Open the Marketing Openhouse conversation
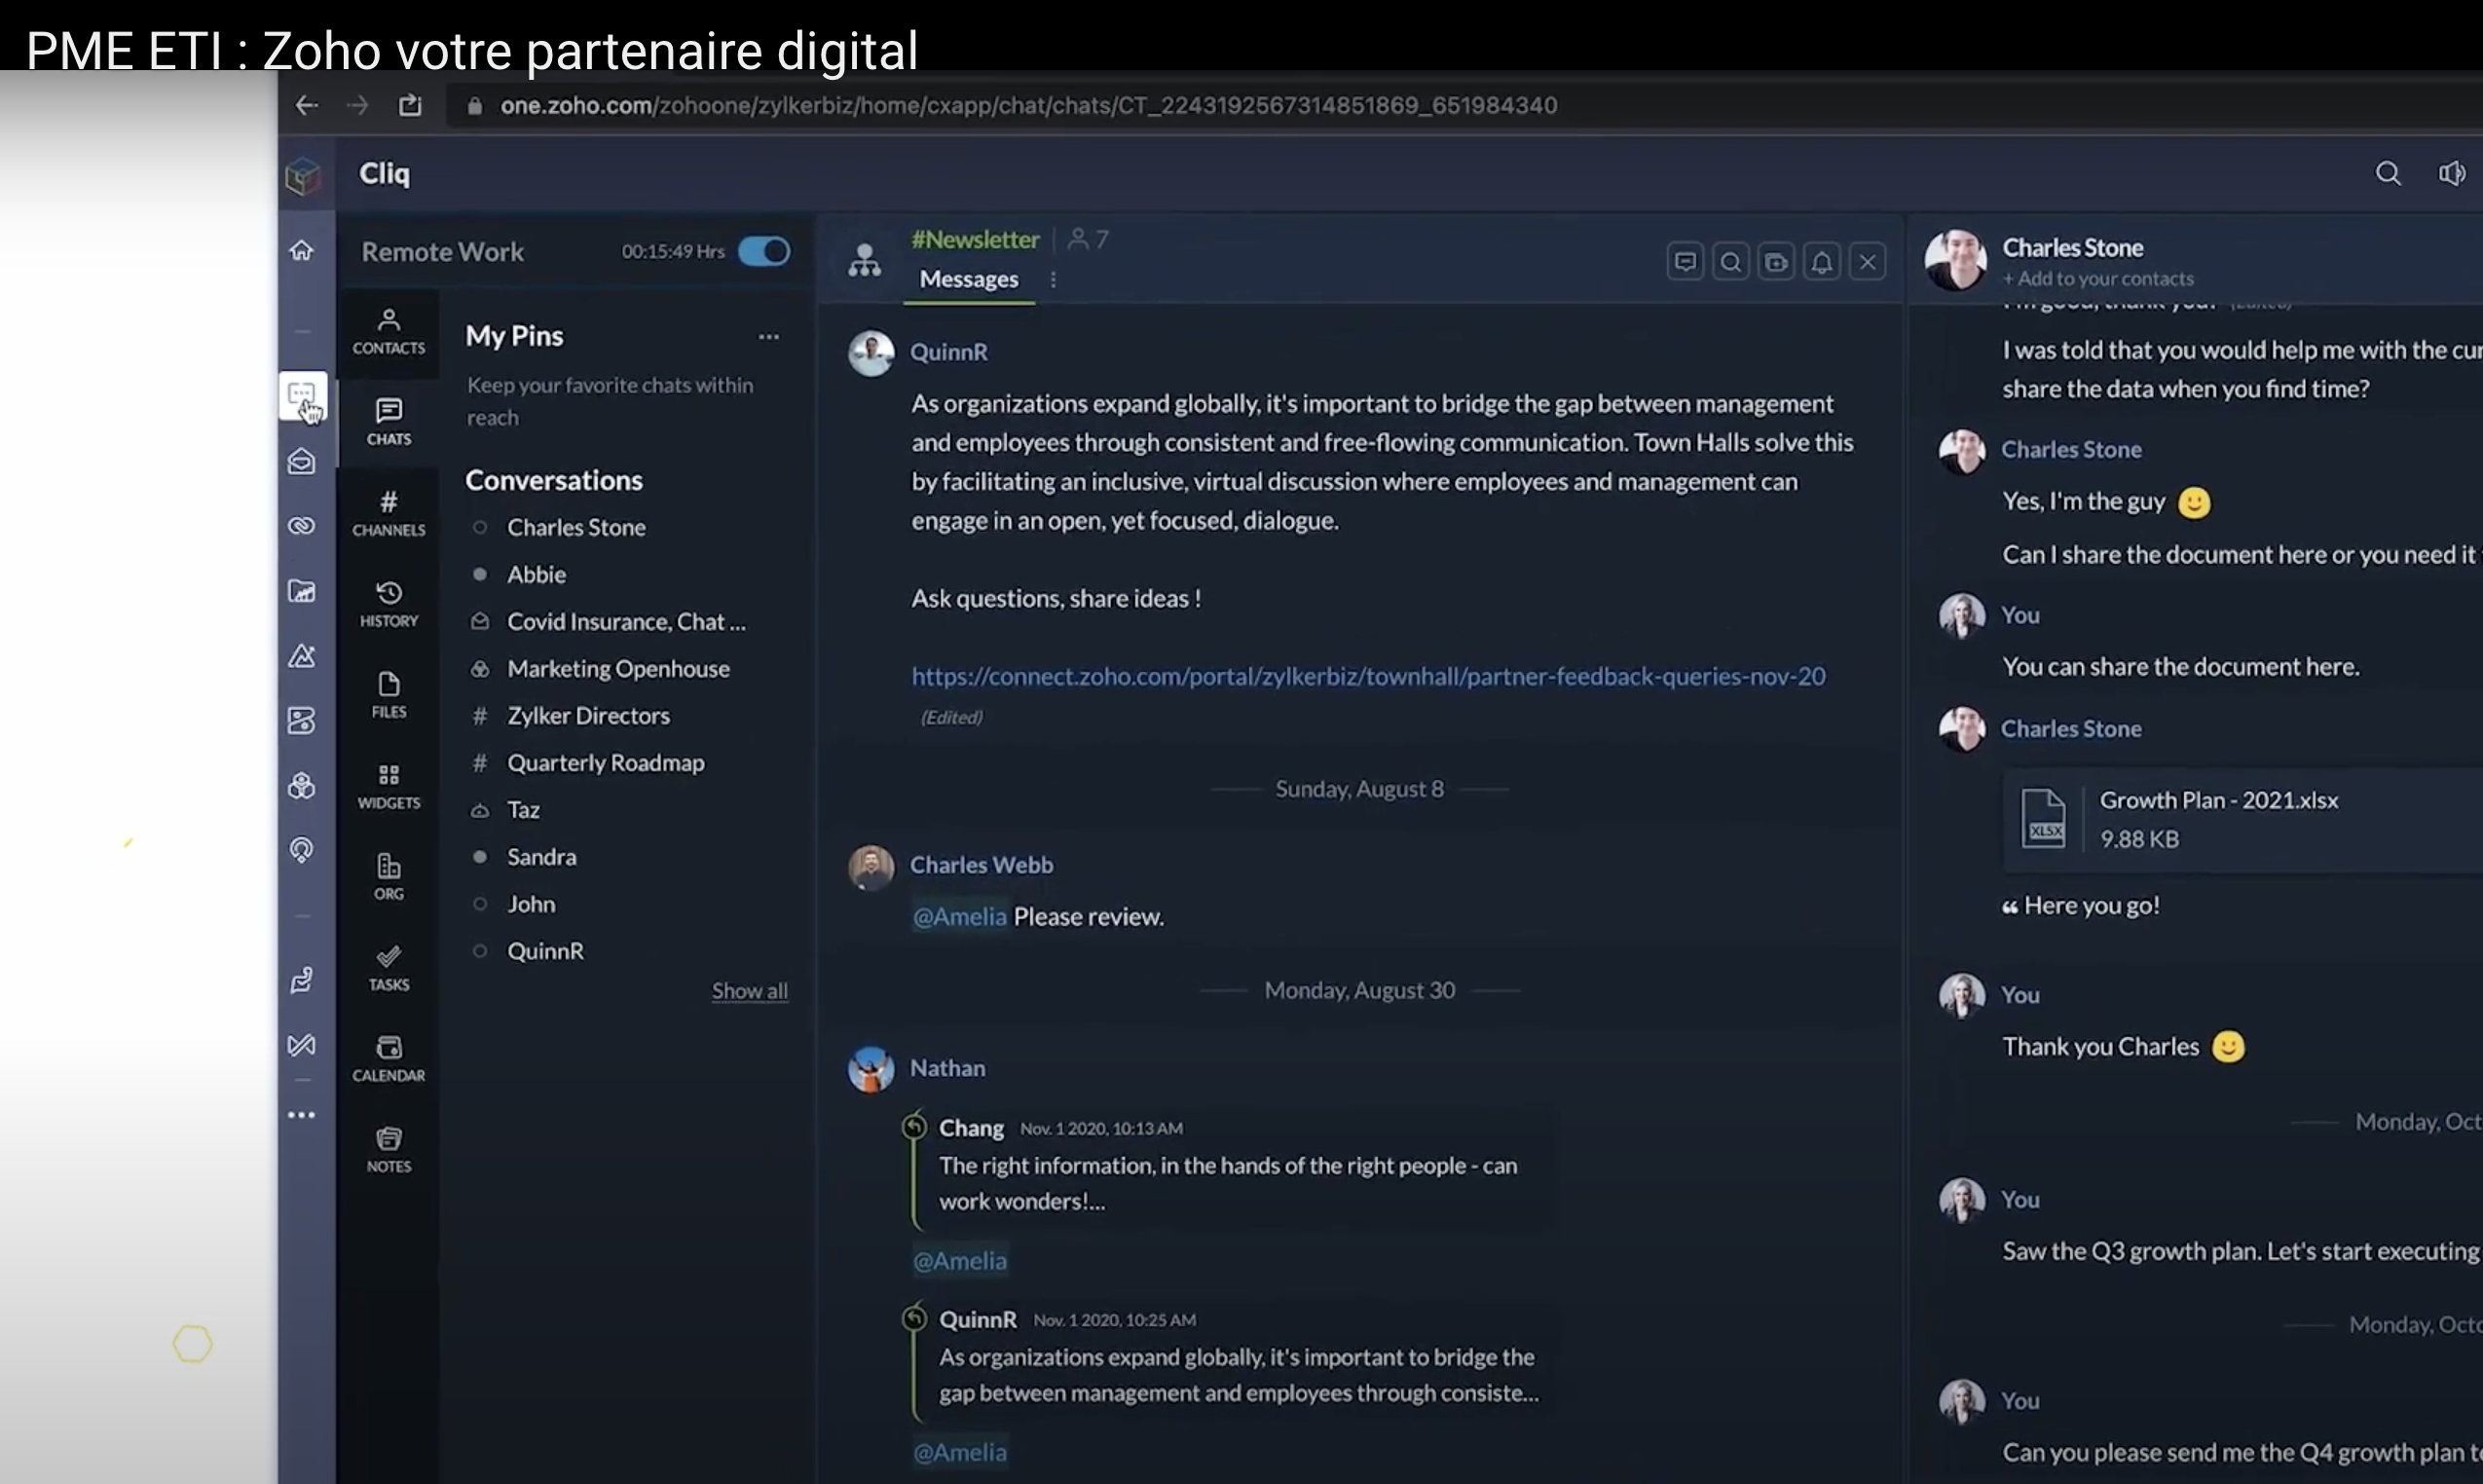The width and height of the screenshot is (2483, 1484). [x=618, y=668]
